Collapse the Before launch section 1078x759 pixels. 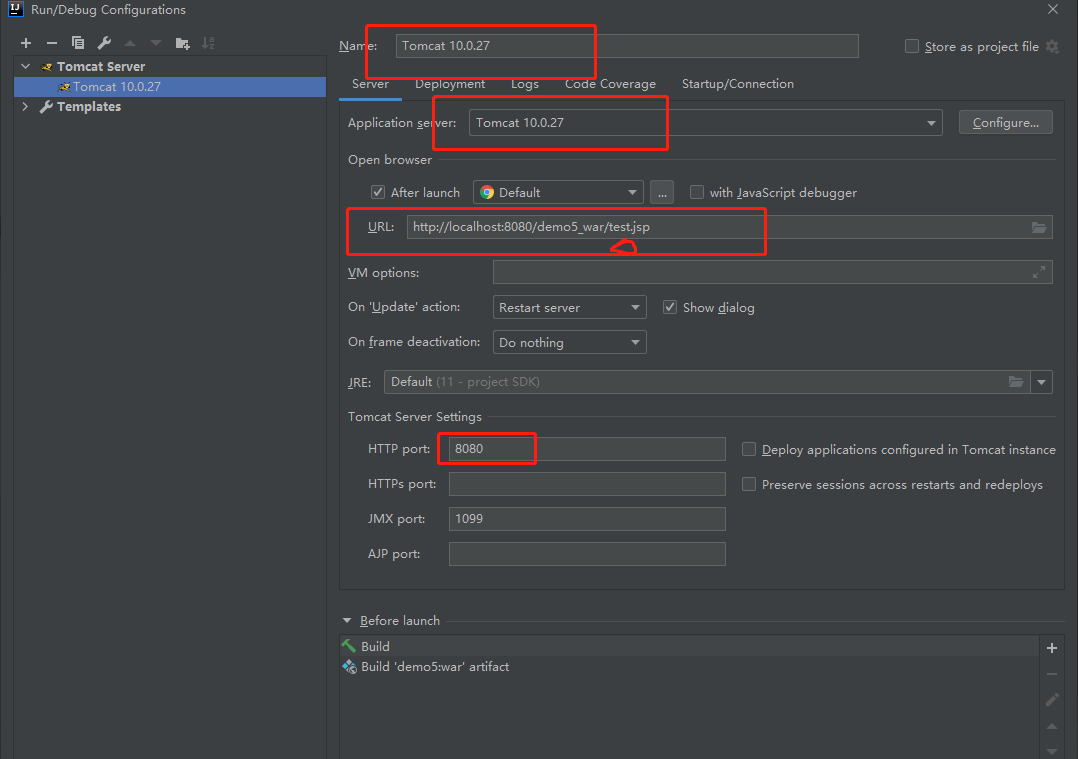(x=347, y=620)
